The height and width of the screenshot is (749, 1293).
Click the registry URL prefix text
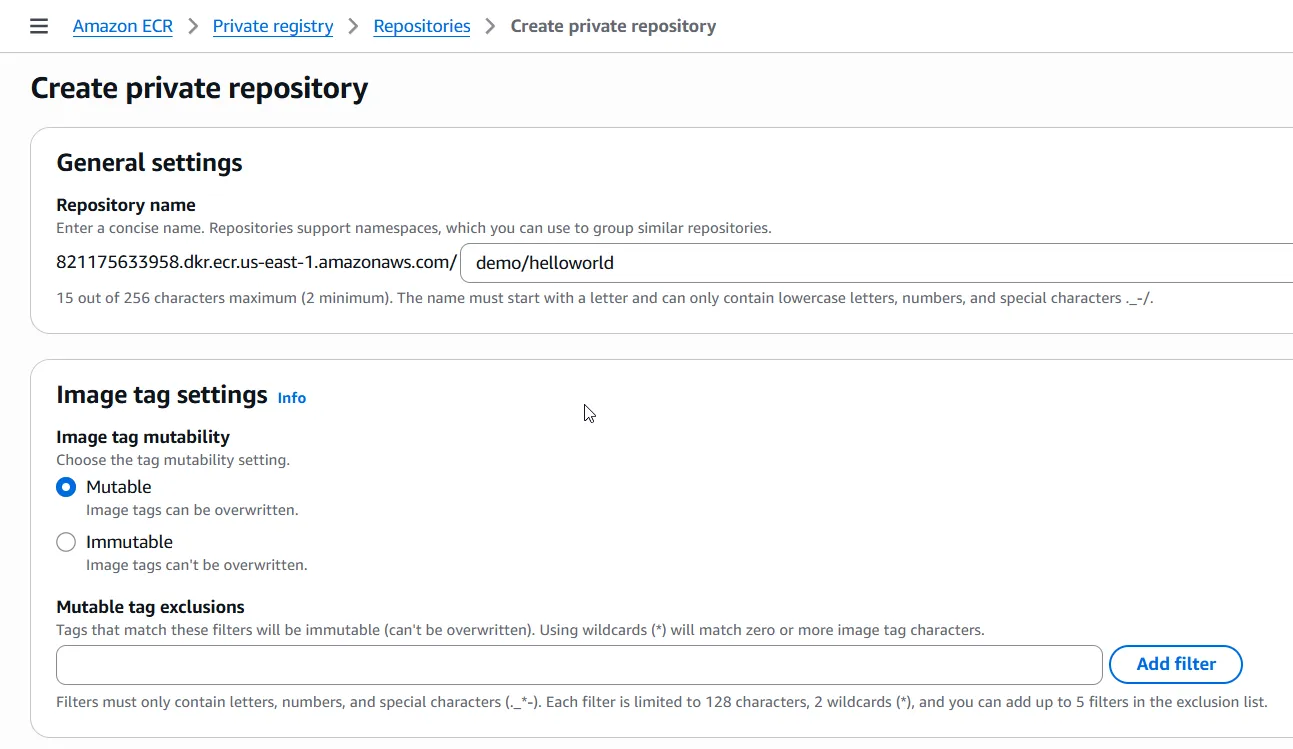tap(255, 262)
